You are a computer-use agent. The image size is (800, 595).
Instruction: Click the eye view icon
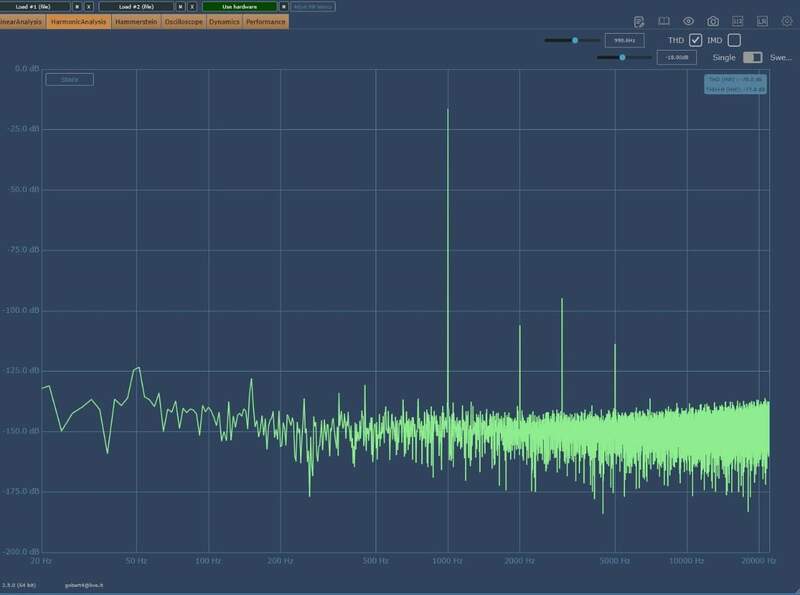(x=688, y=21)
